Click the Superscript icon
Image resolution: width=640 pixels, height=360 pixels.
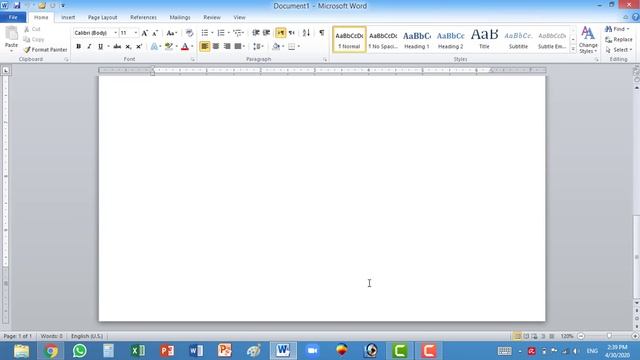click(139, 47)
